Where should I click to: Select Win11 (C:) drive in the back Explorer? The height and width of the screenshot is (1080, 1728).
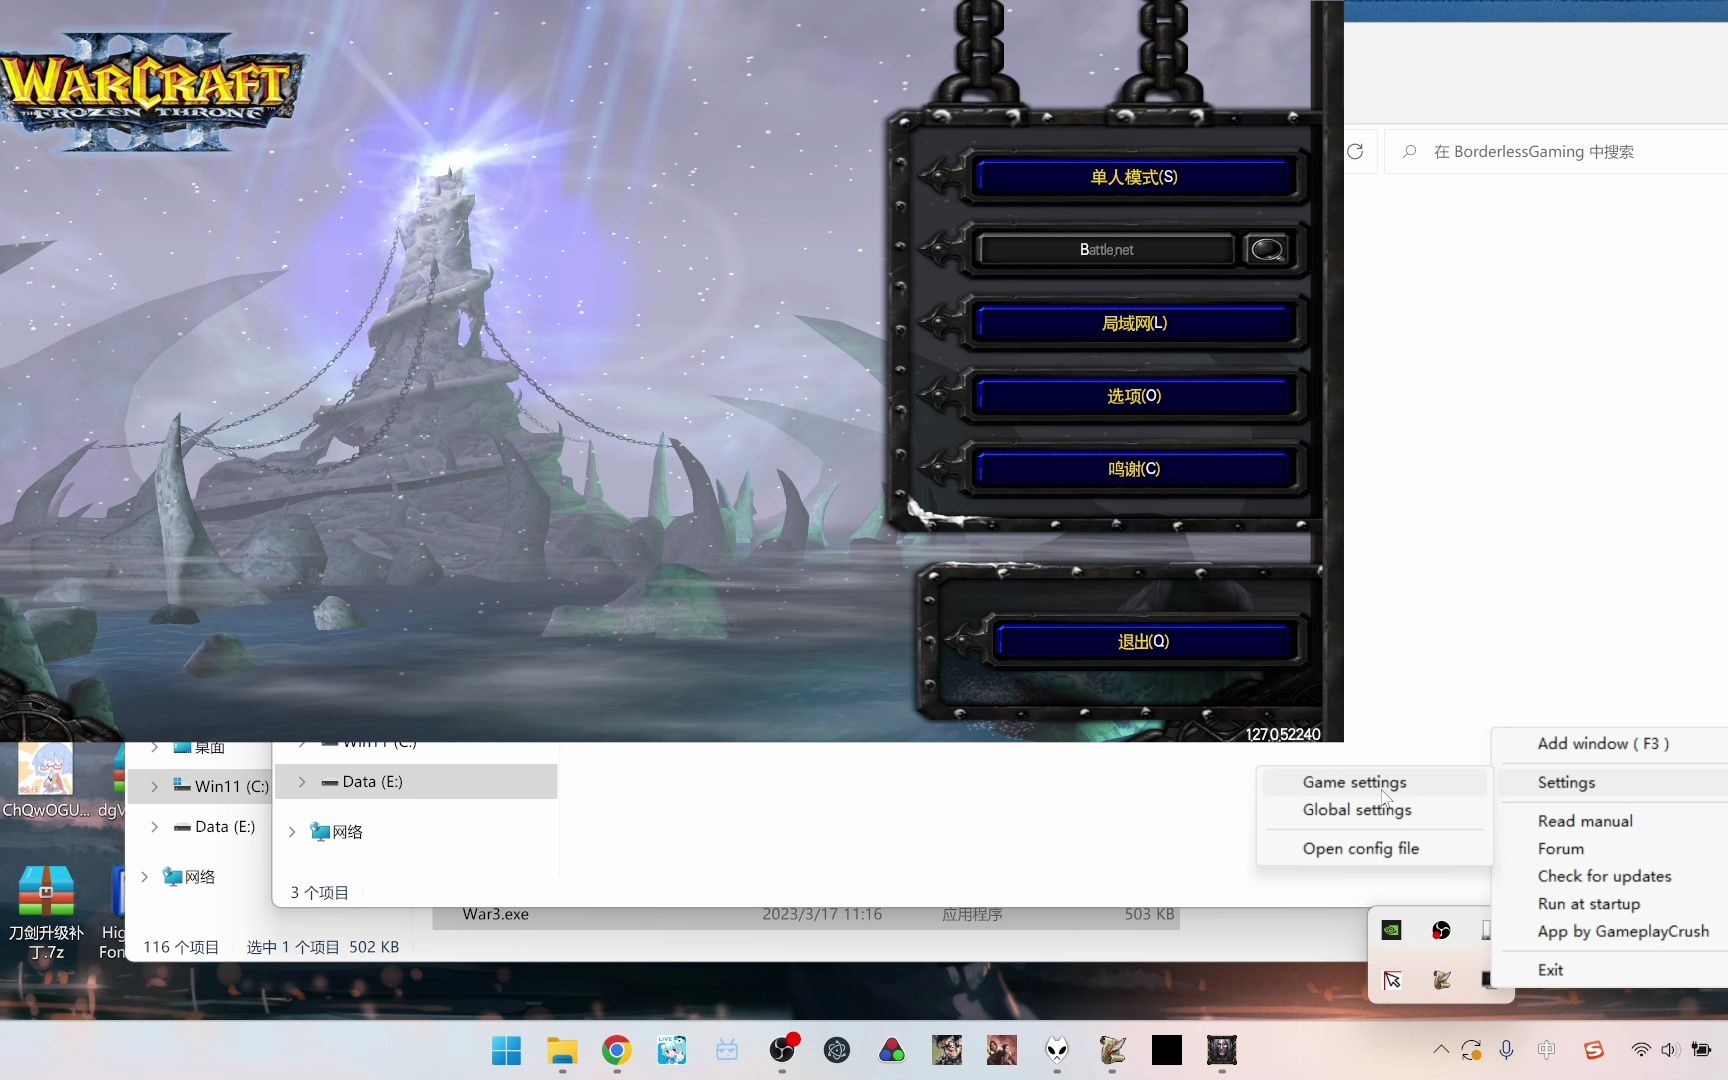click(x=220, y=786)
